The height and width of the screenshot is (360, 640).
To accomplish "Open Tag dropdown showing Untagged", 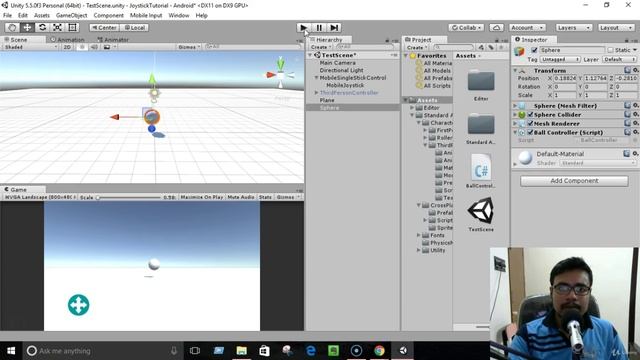I will pos(560,60).
